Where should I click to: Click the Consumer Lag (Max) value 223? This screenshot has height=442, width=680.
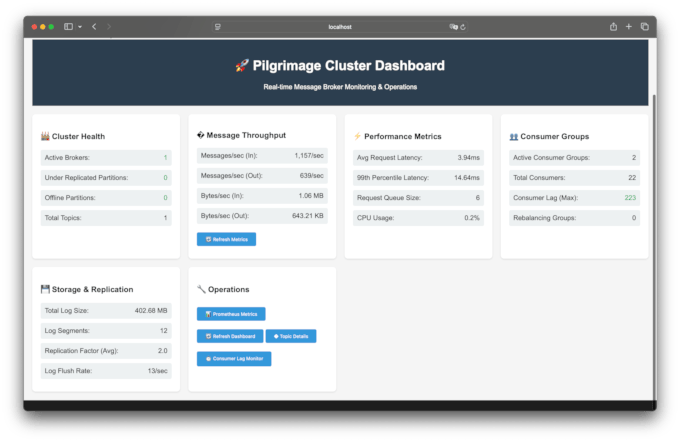(x=630, y=198)
